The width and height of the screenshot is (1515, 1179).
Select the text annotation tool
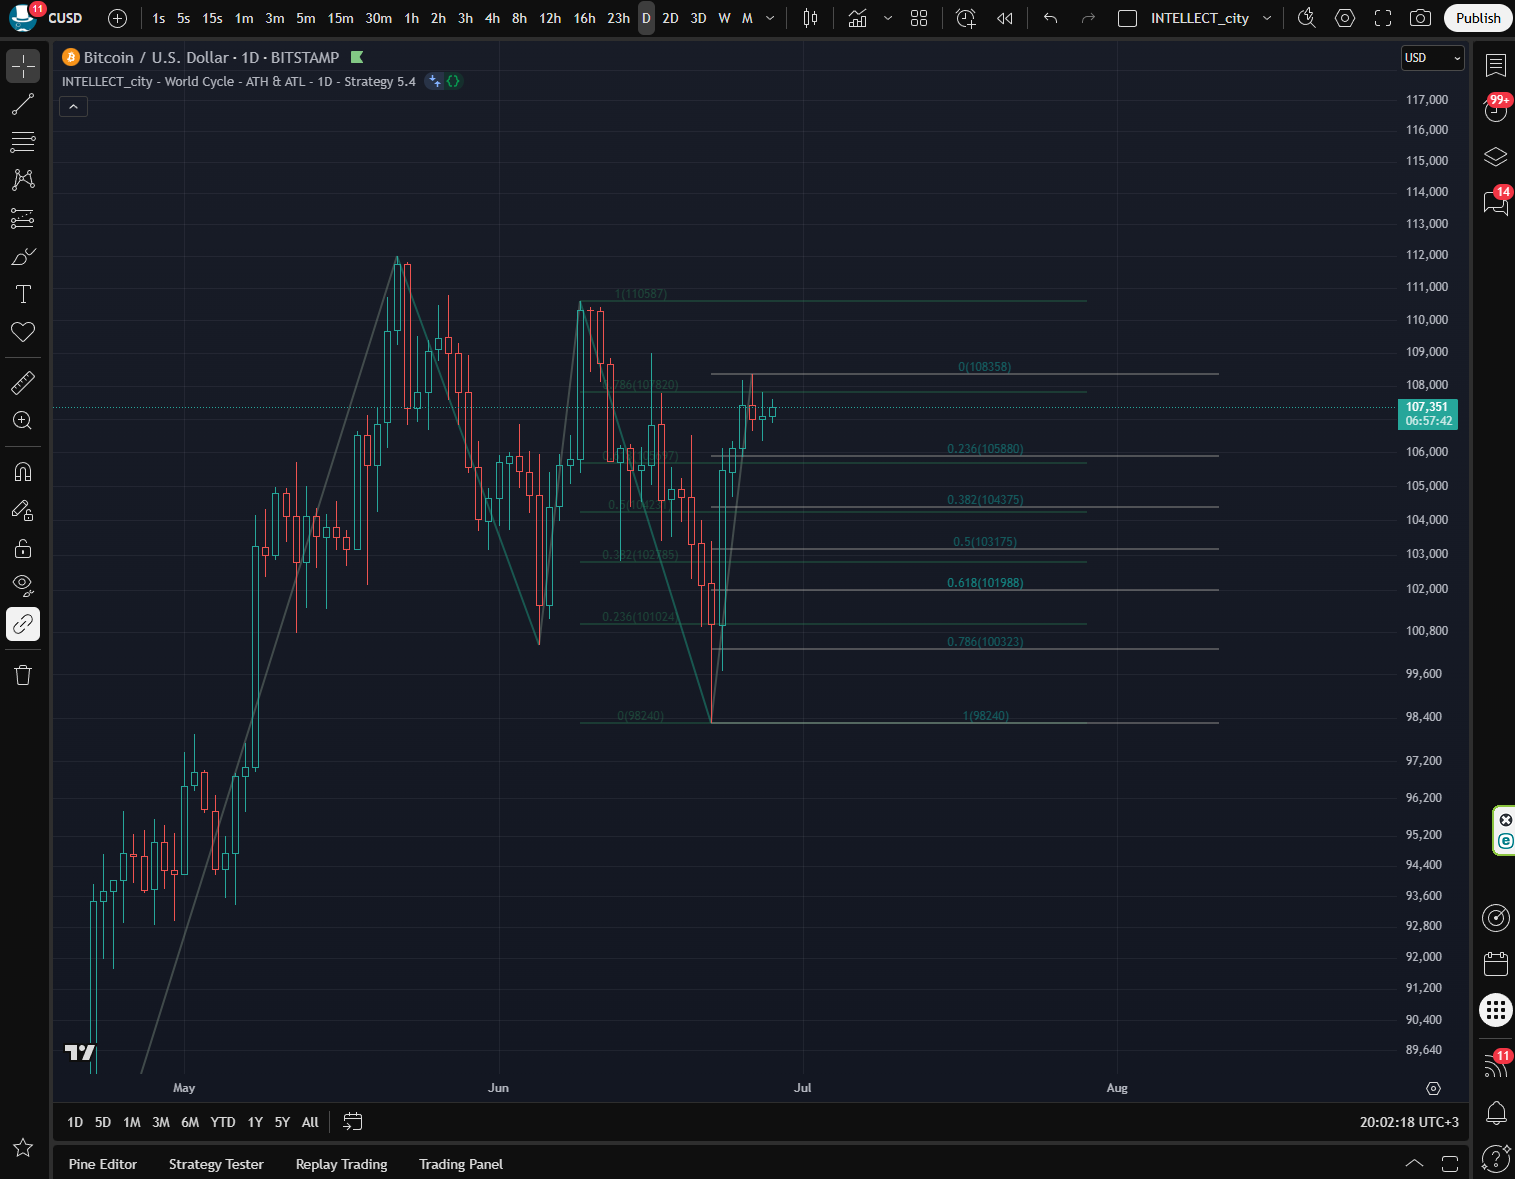(x=22, y=294)
